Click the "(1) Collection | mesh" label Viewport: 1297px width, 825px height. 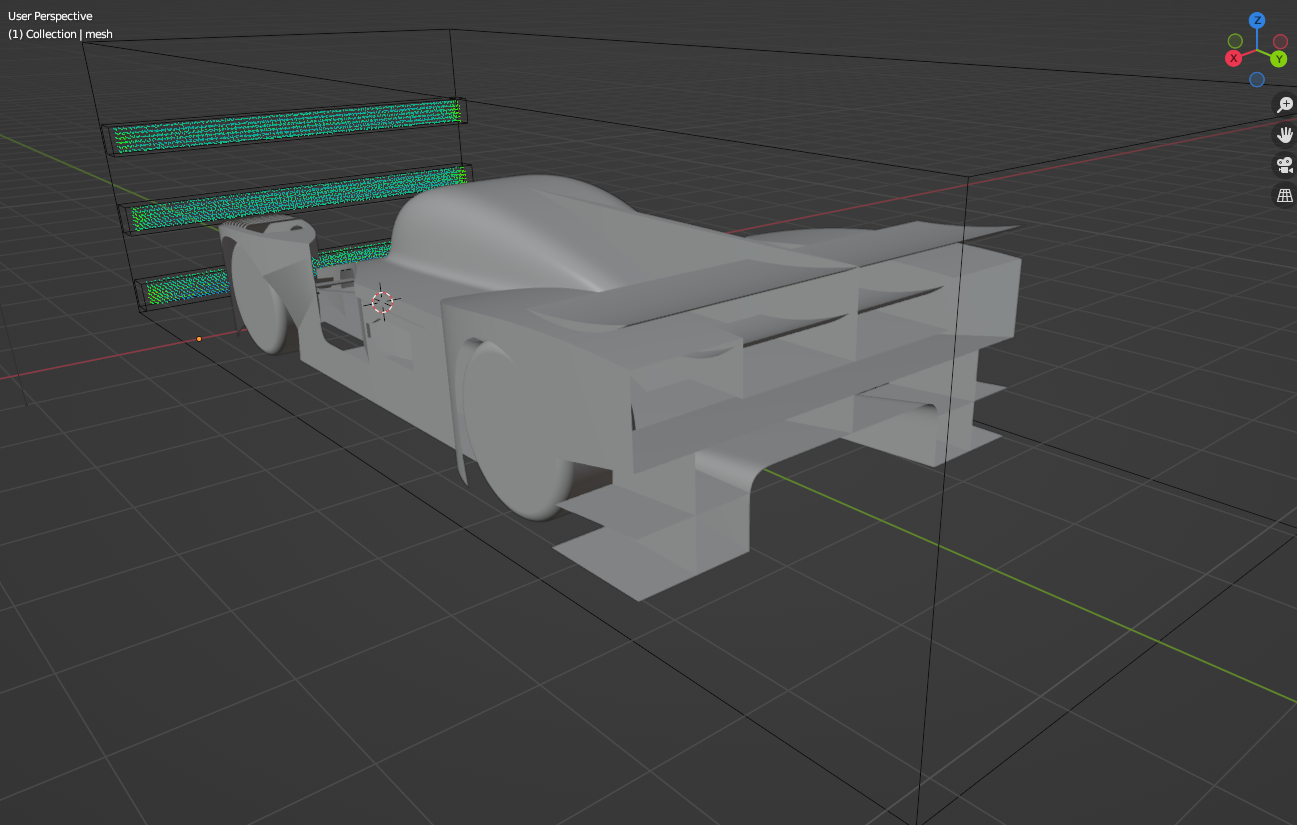click(60, 34)
